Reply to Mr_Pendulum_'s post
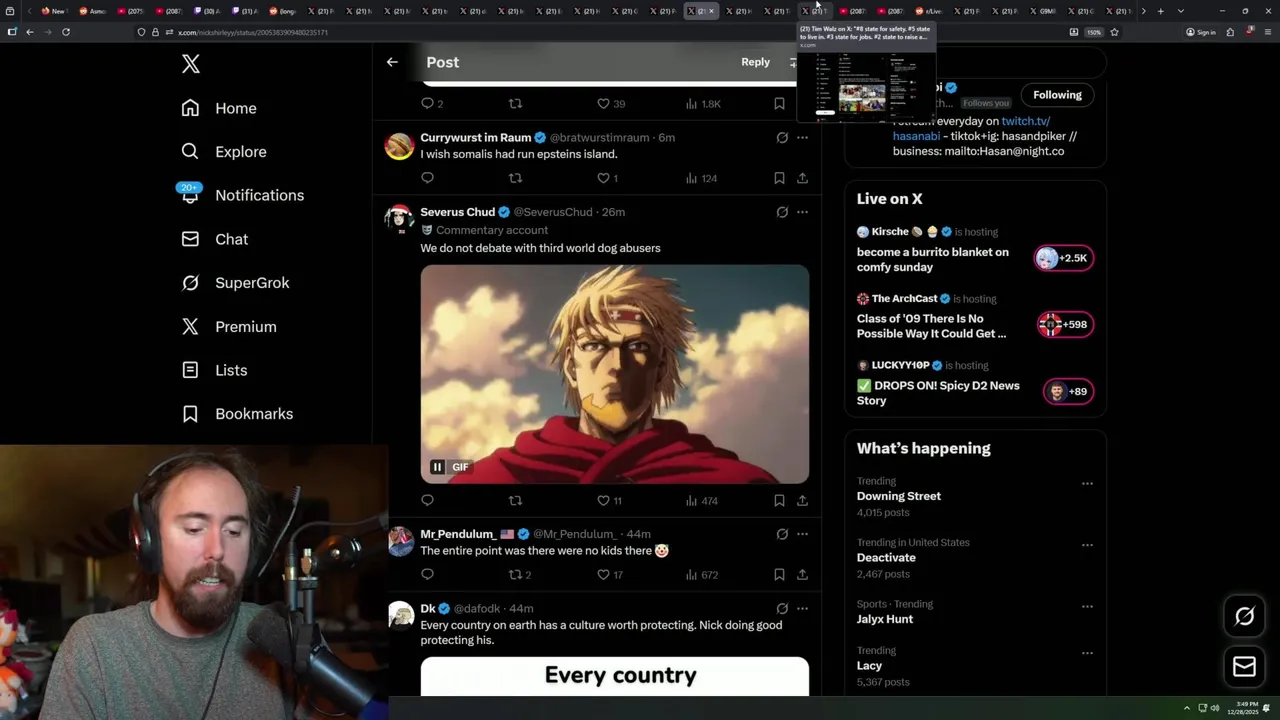Viewport: 1280px width, 720px height. click(427, 574)
